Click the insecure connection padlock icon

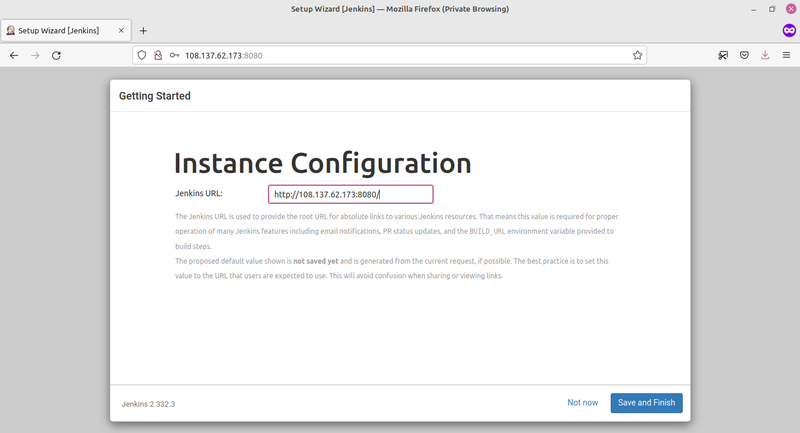(x=158, y=56)
